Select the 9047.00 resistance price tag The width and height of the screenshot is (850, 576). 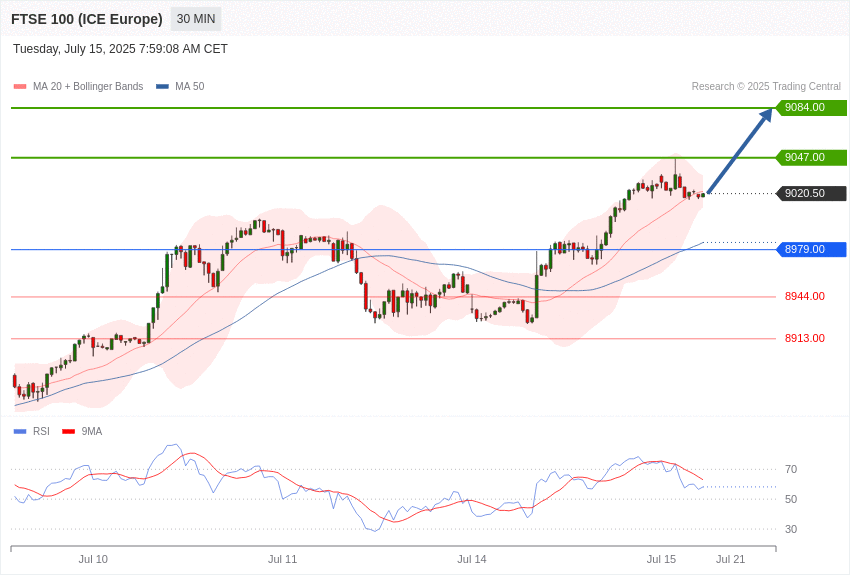point(812,157)
